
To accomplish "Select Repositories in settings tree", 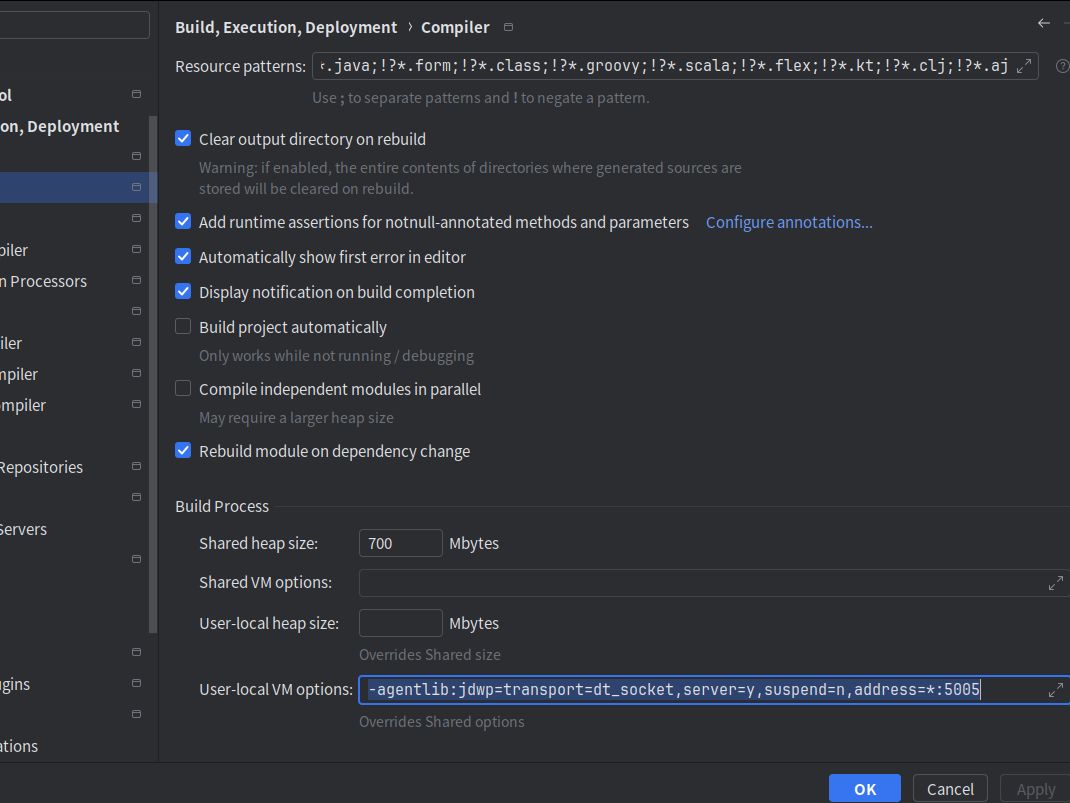I will [40, 467].
